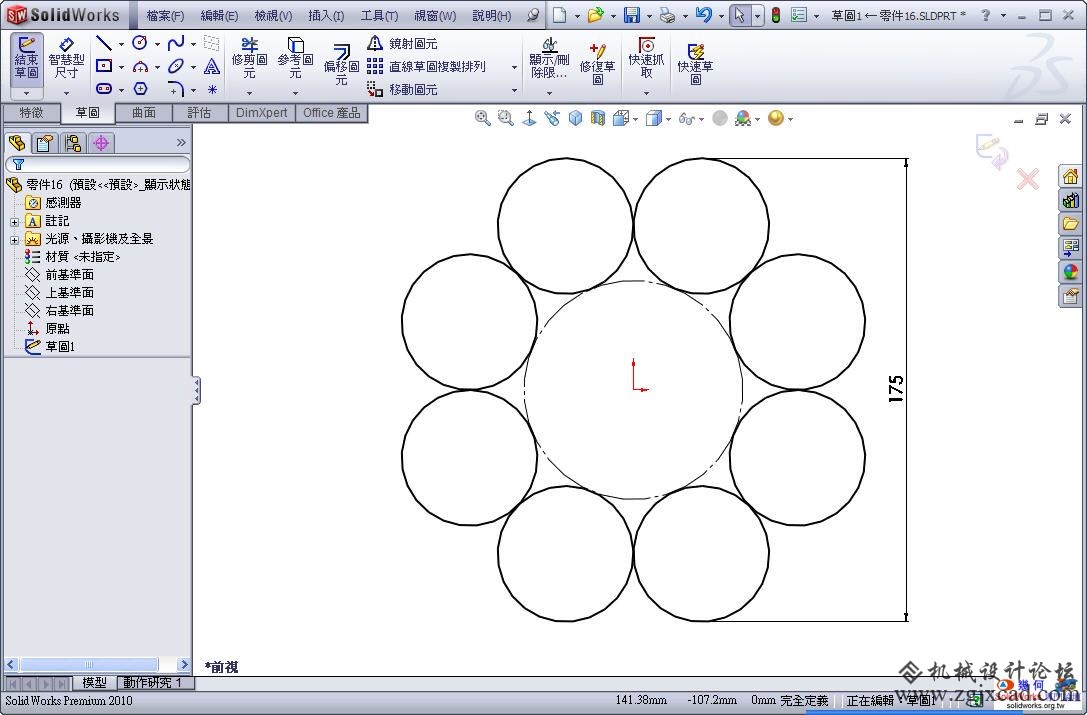
Task: Click 鏡射圖元 mirror entities
Action: 402,44
